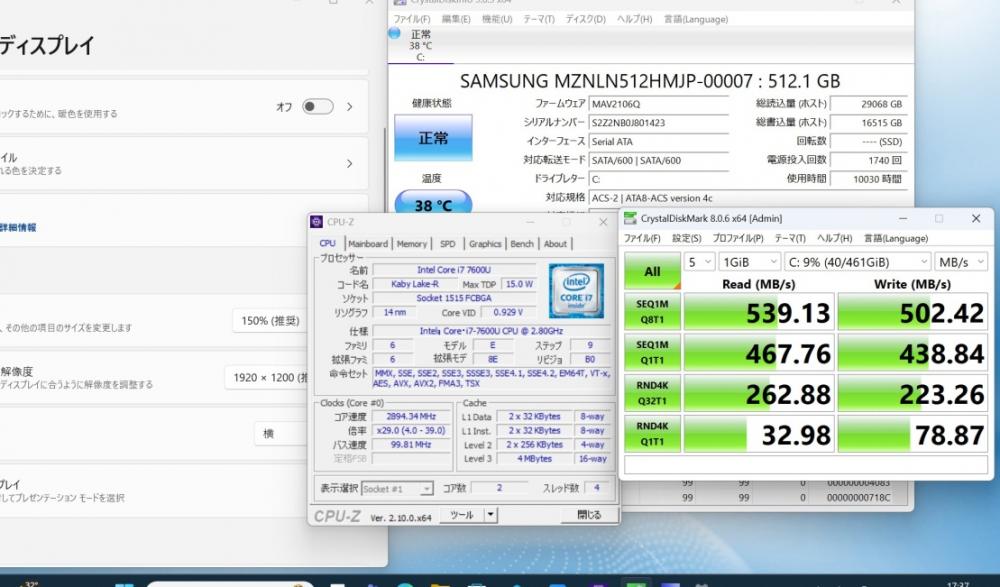The height and width of the screenshot is (587, 1000).
Task: Switch to the SPD tab in CPU-Z
Action: pos(448,244)
